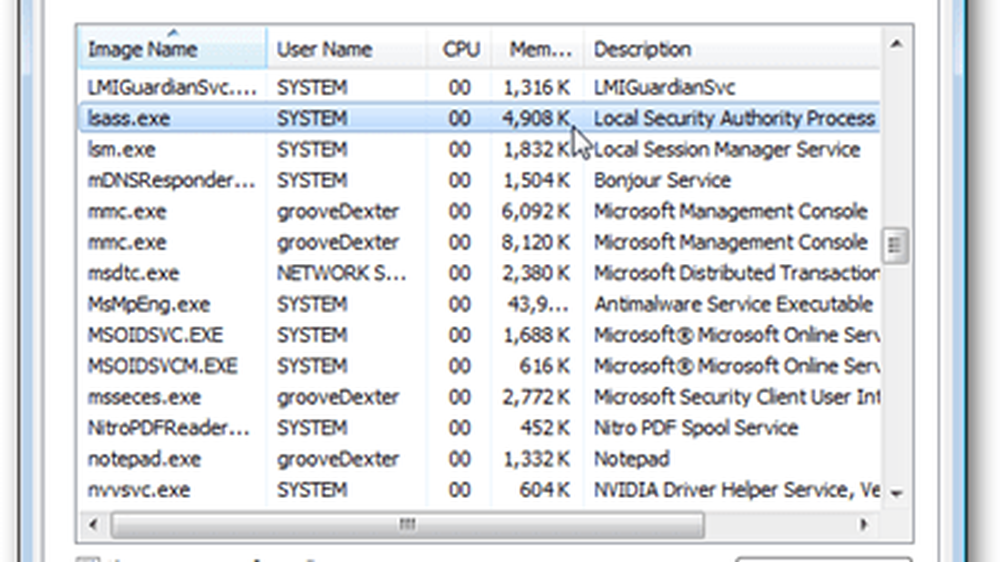
Task: Select the msdtc.exe process
Action: (479, 273)
